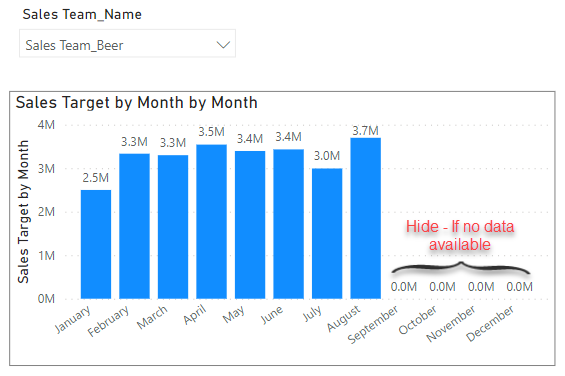565x376 pixels.
Task: Click the June bar
Action: 289,224
